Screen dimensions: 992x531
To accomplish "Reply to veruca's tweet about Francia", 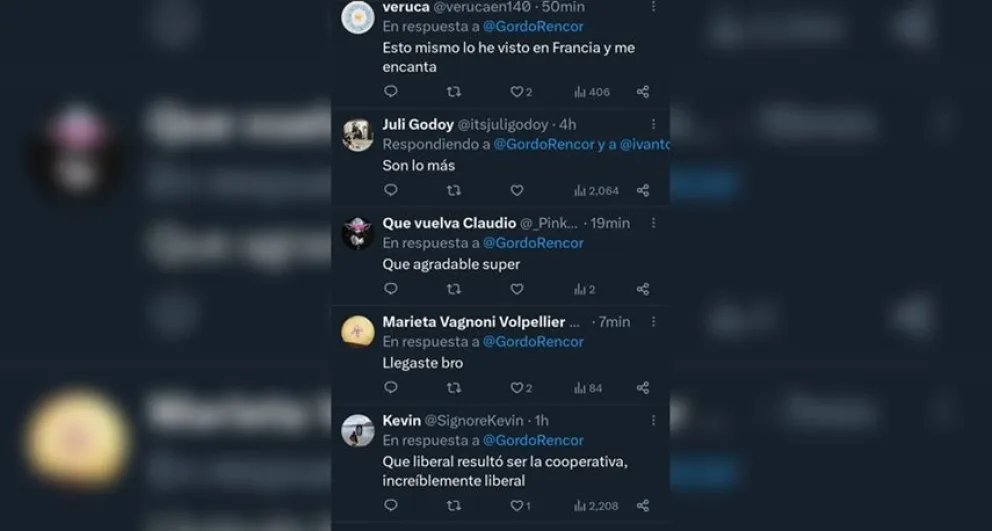I will pos(391,92).
